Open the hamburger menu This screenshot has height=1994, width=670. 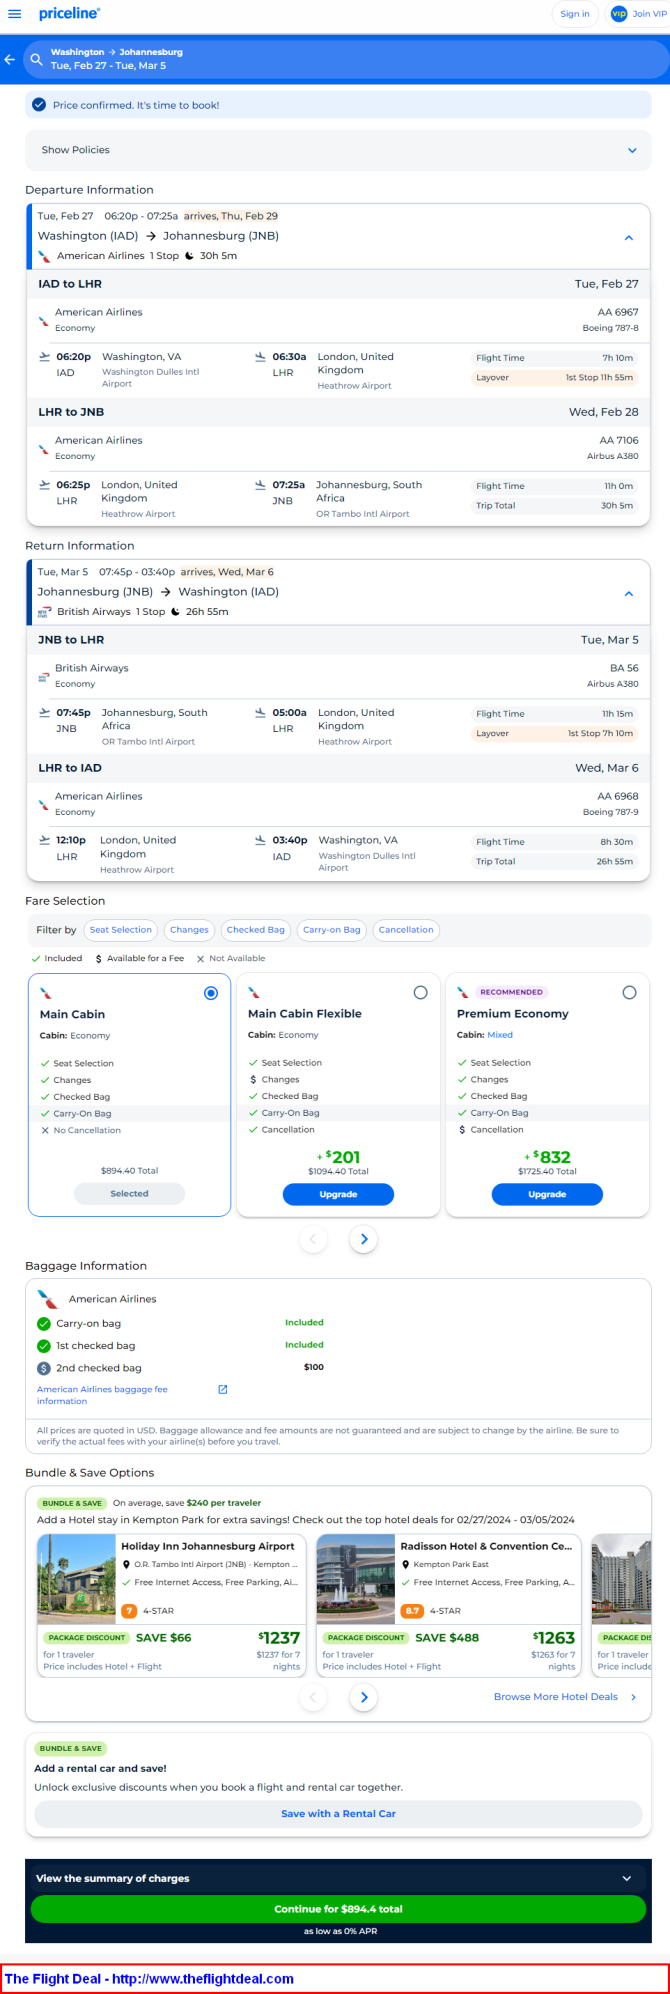coord(14,14)
